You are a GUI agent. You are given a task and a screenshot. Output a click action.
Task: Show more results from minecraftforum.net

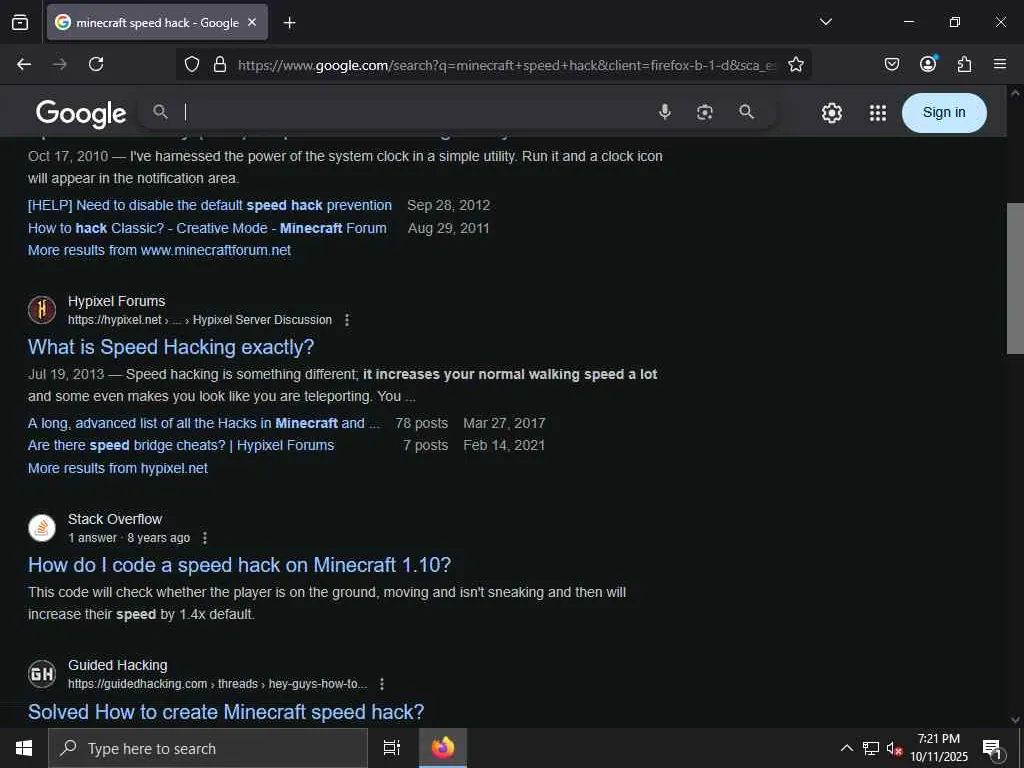(x=159, y=250)
